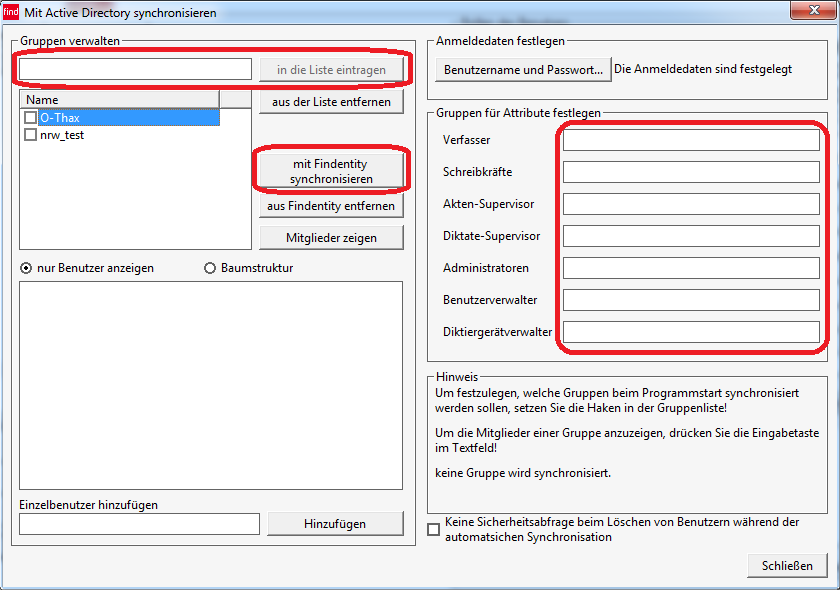Image resolution: width=840 pixels, height=590 pixels.
Task: Click the 'Schließen' button
Action: [787, 565]
